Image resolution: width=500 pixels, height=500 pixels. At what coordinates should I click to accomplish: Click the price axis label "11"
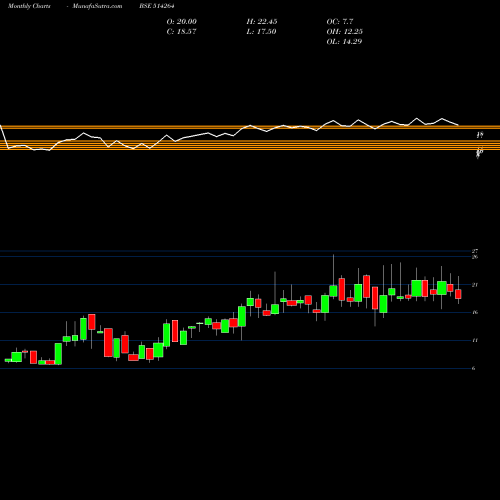coord(475,340)
